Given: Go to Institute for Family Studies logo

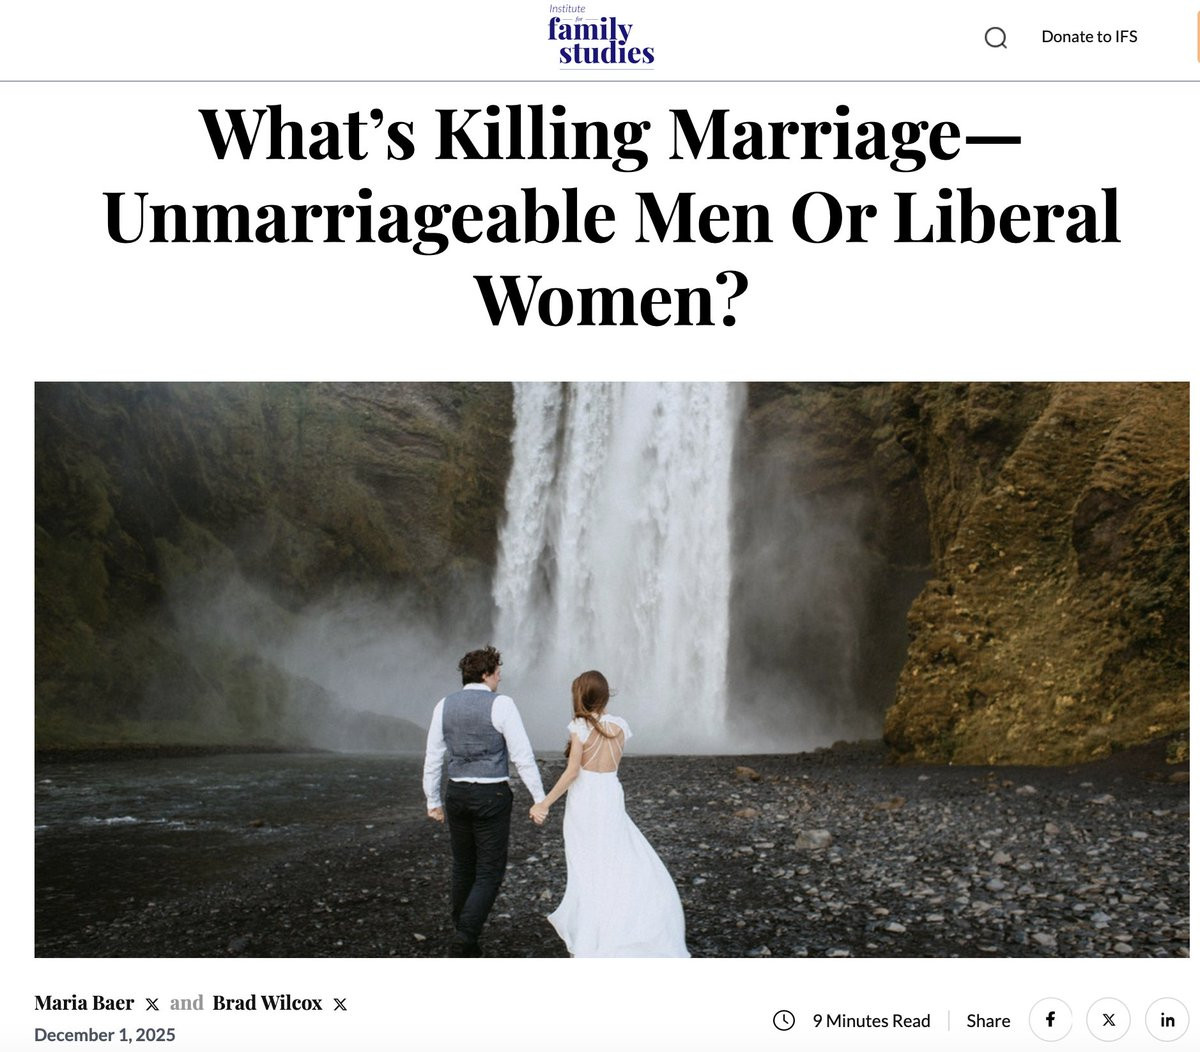Looking at the screenshot, I should tap(601, 37).
